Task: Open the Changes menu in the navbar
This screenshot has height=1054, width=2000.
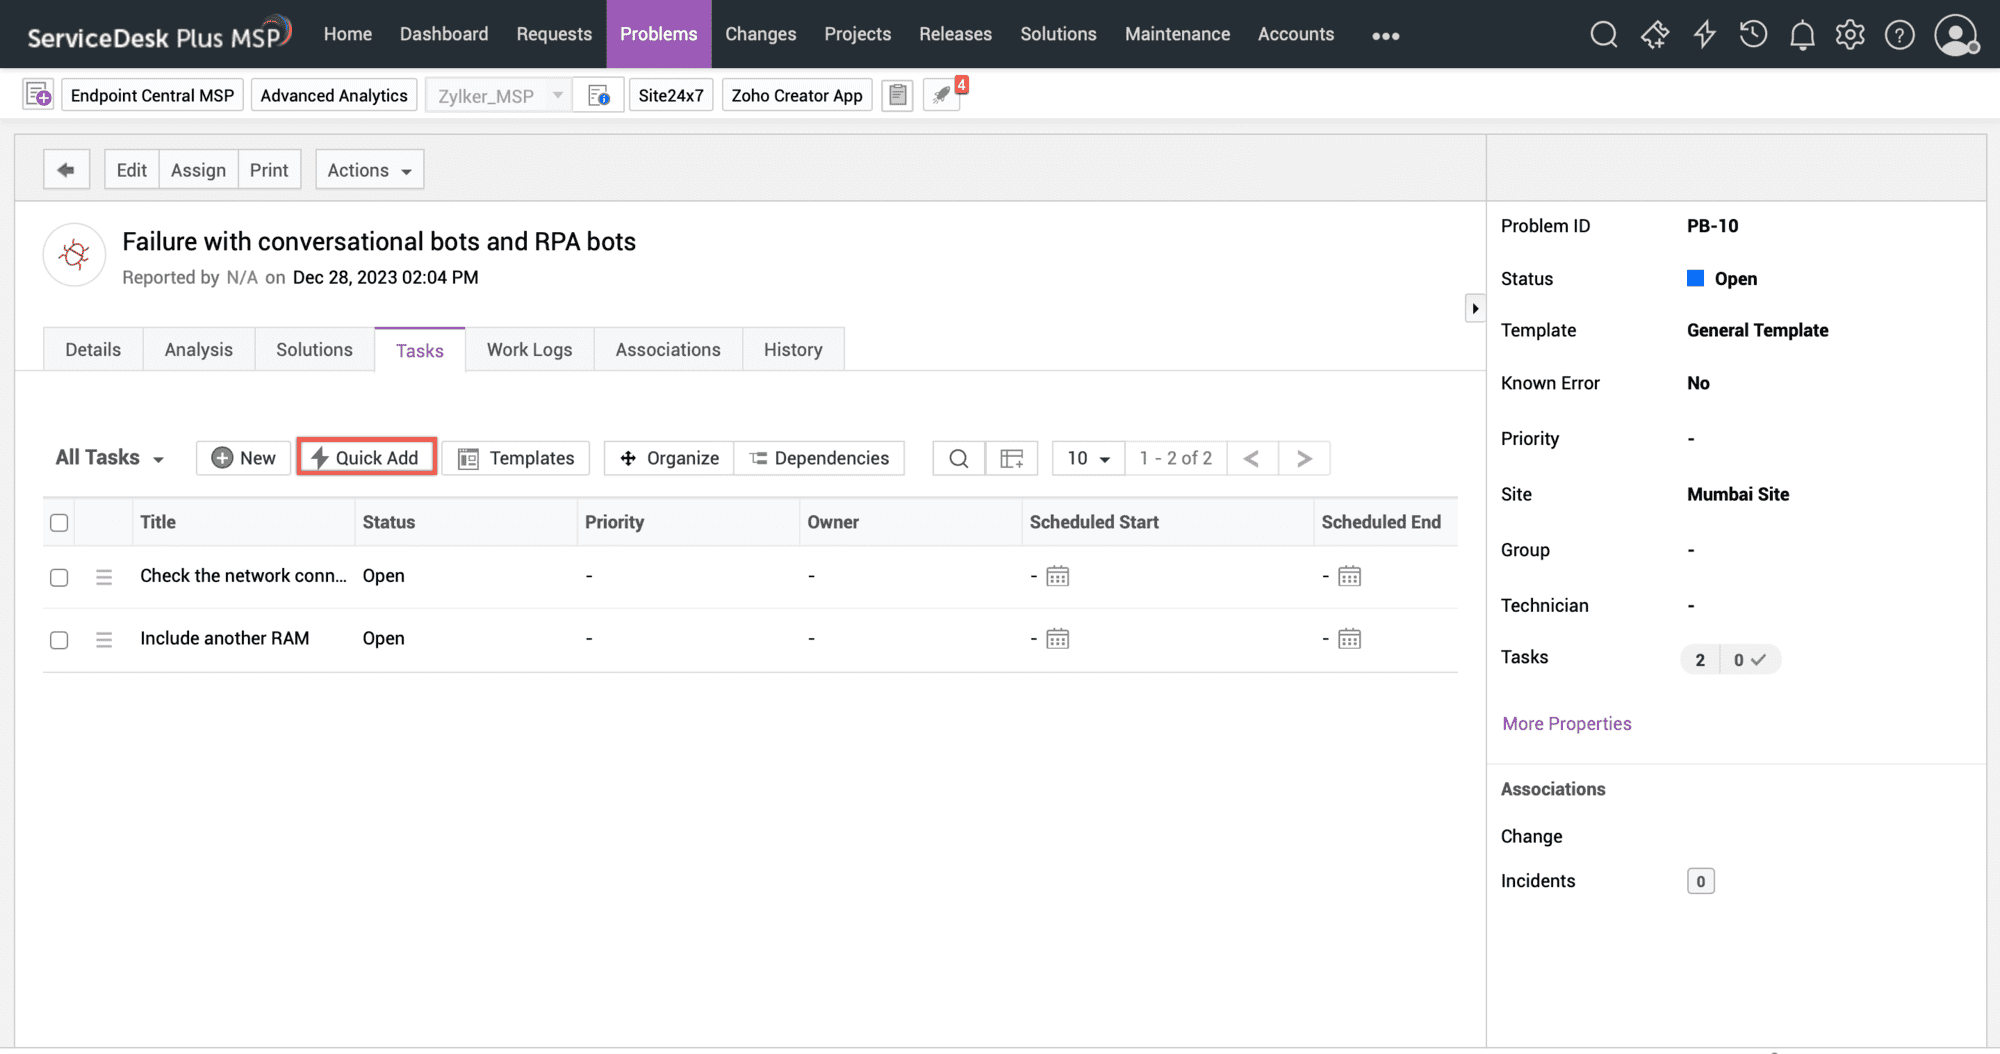Action: (x=760, y=34)
